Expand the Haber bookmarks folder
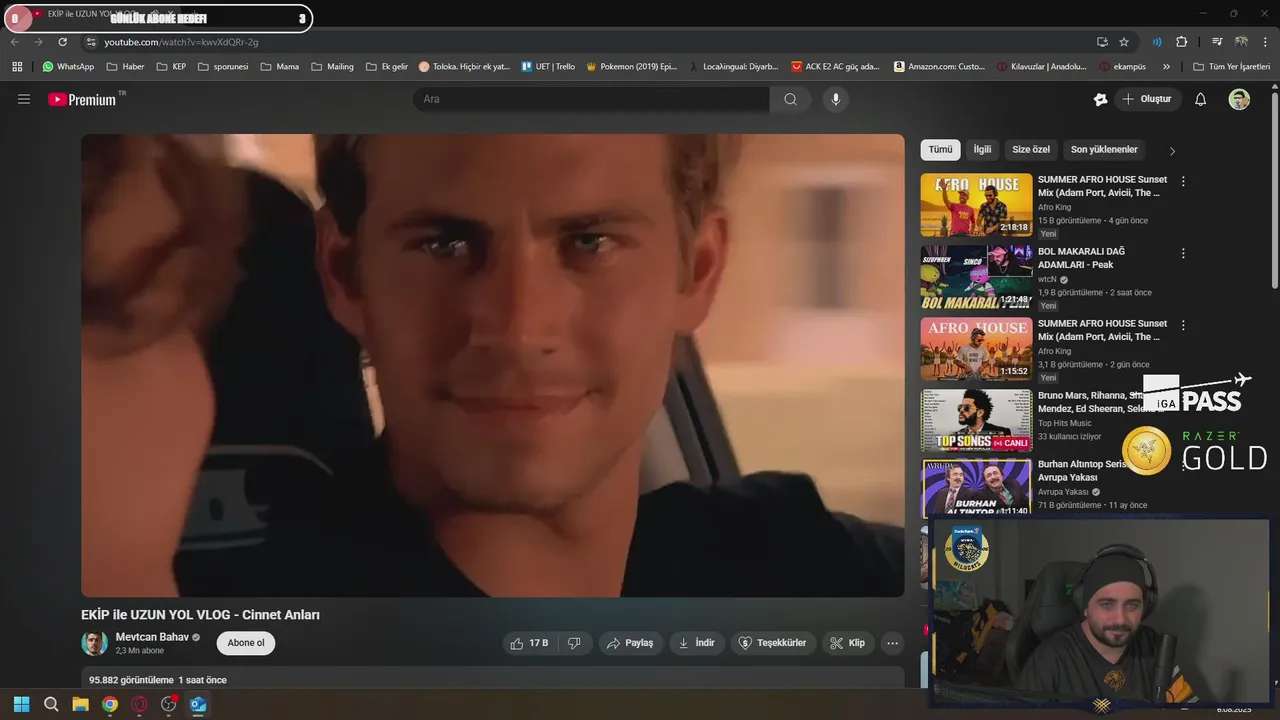Viewport: 1280px width, 720px height. (x=125, y=67)
